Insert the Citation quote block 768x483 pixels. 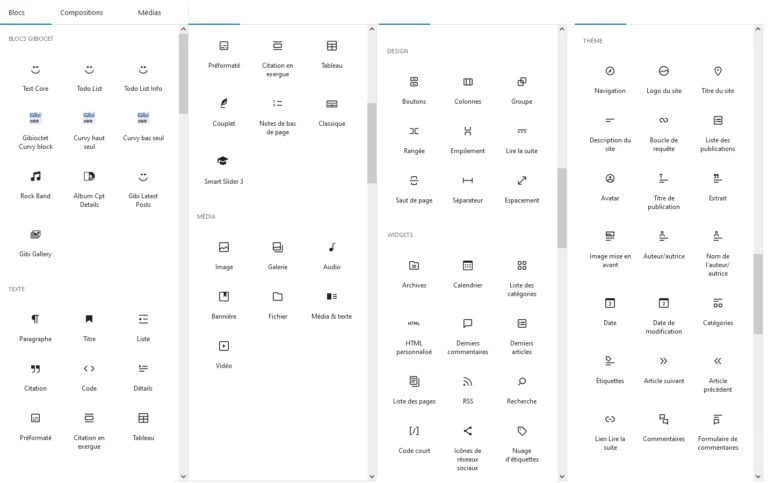pos(35,378)
